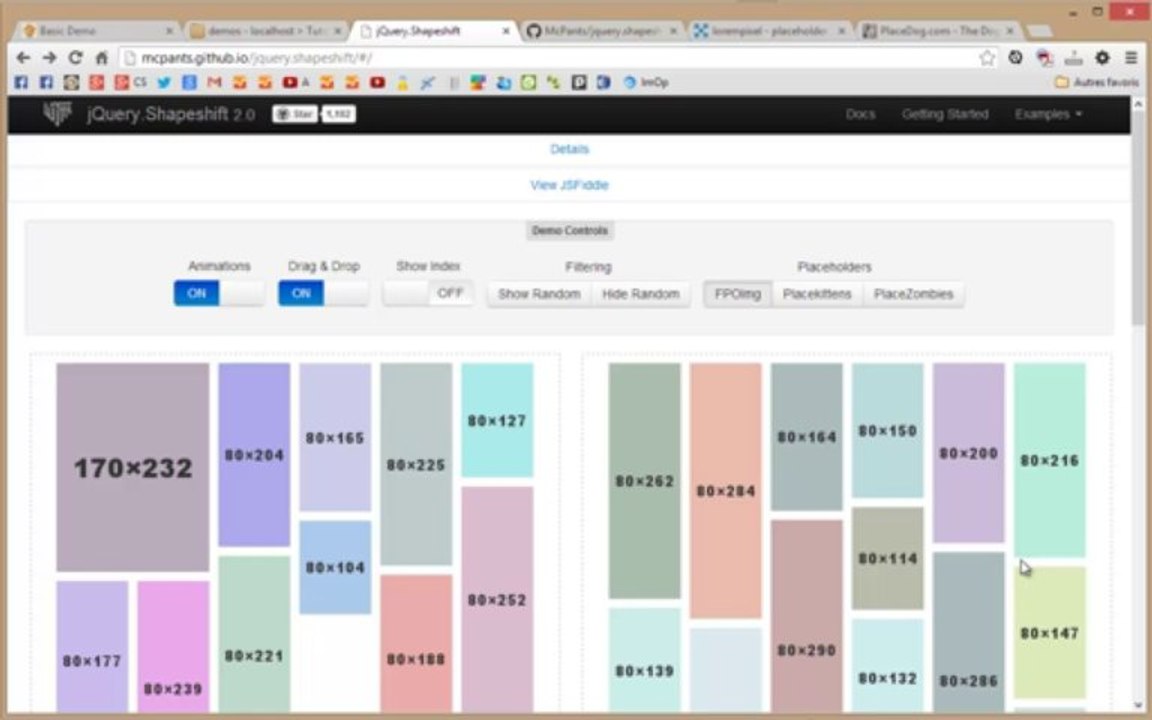This screenshot has width=1152, height=720.
Task: Select the Placekittens placeholder option
Action: click(817, 294)
